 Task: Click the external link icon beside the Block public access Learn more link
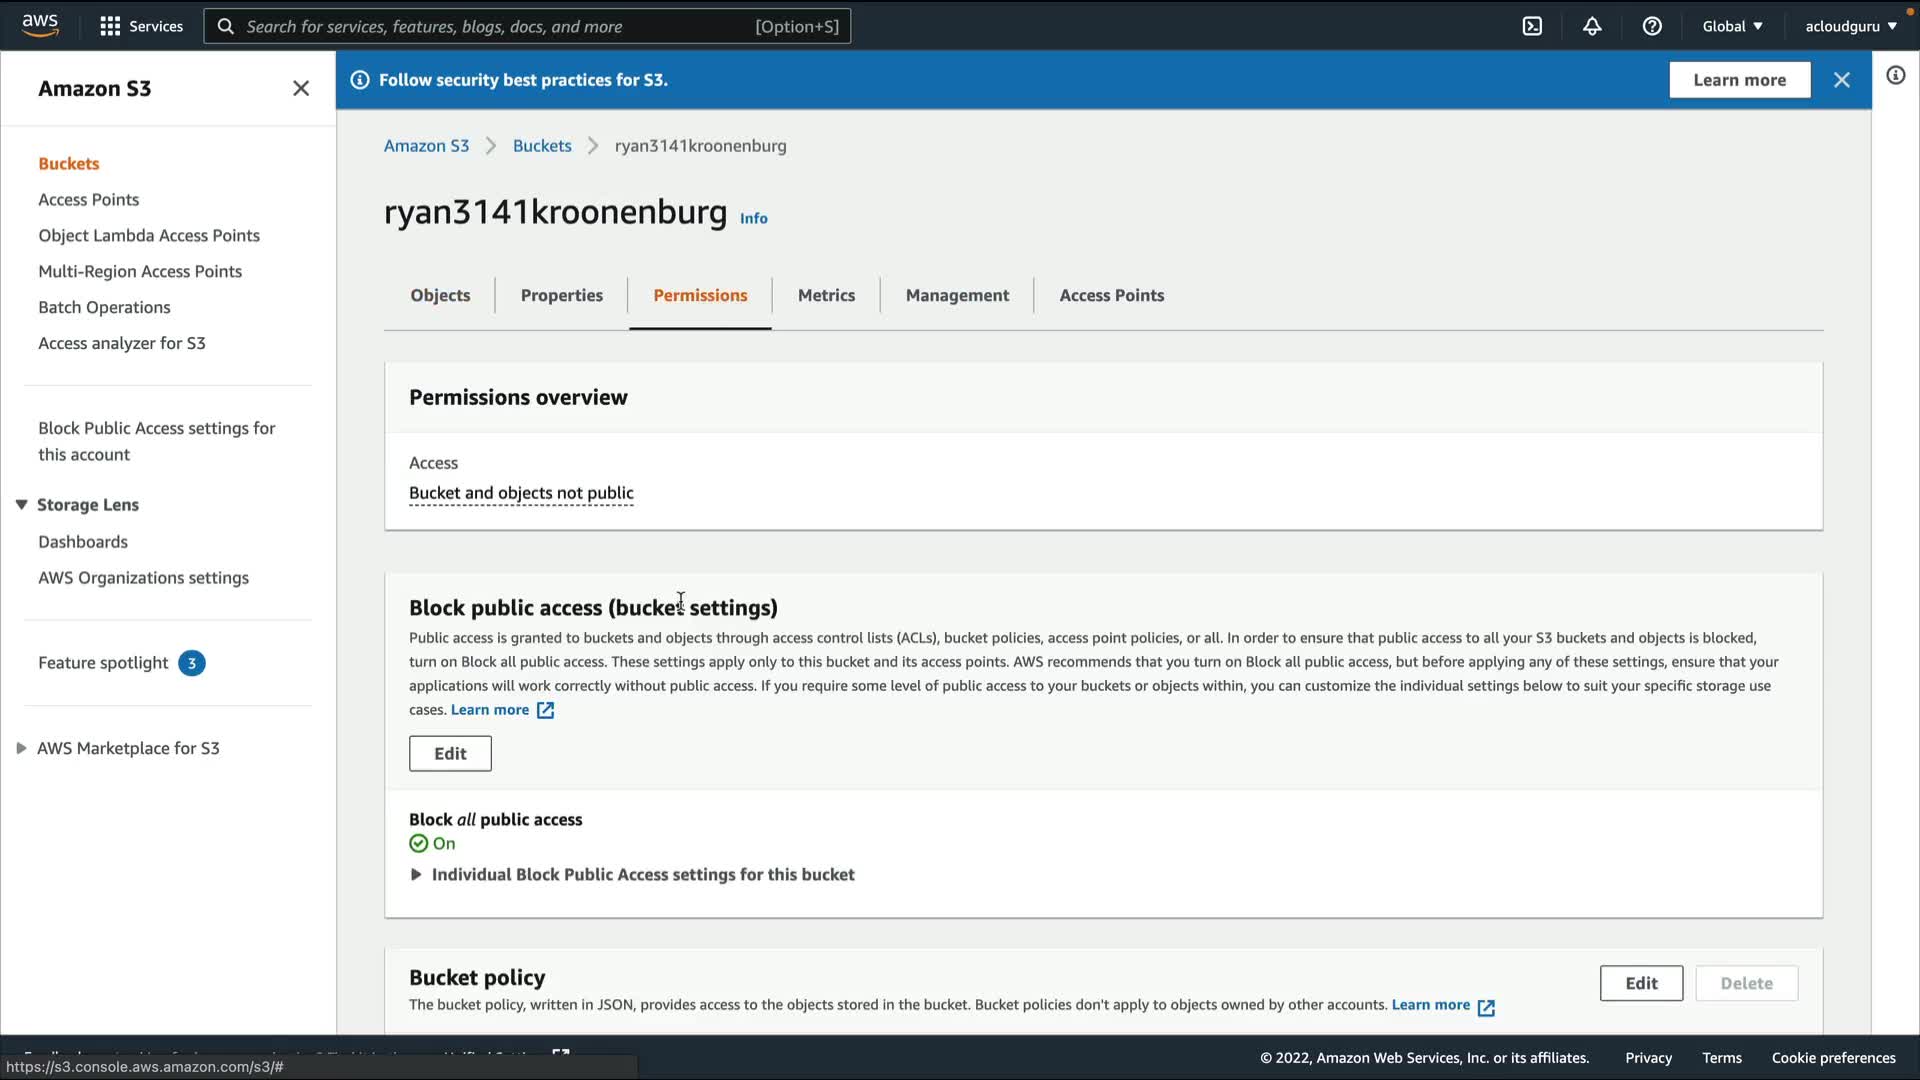click(x=545, y=710)
